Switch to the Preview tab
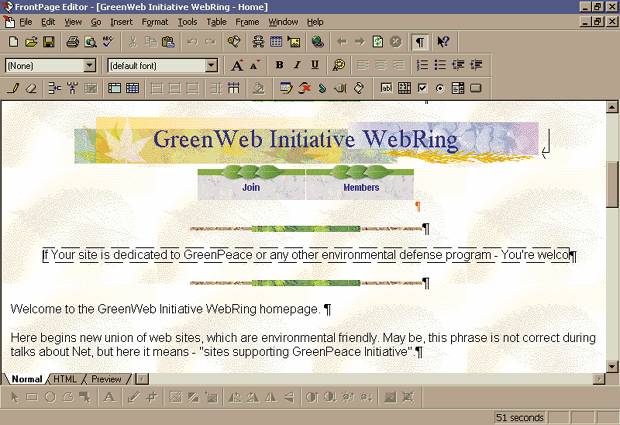This screenshot has height=425, width=620. [106, 379]
